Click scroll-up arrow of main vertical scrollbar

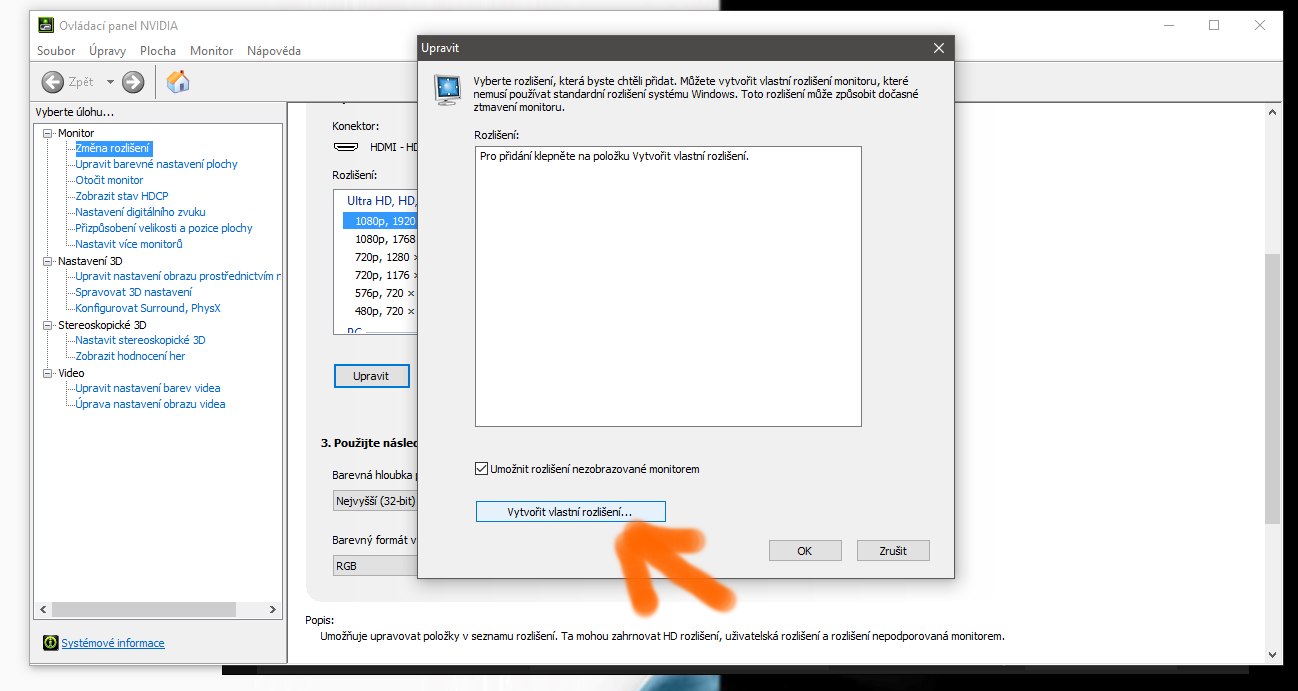click(x=1272, y=112)
